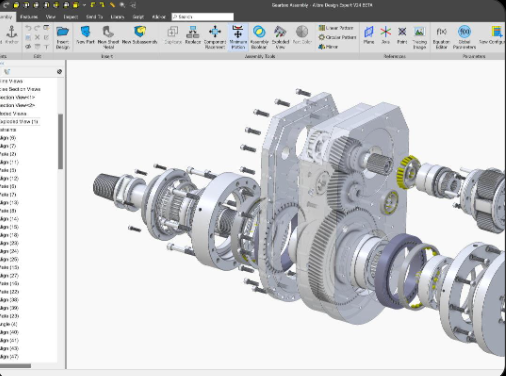The height and width of the screenshot is (376, 506).
Task: Select the Angle (4) constraint
Action: coord(9,324)
